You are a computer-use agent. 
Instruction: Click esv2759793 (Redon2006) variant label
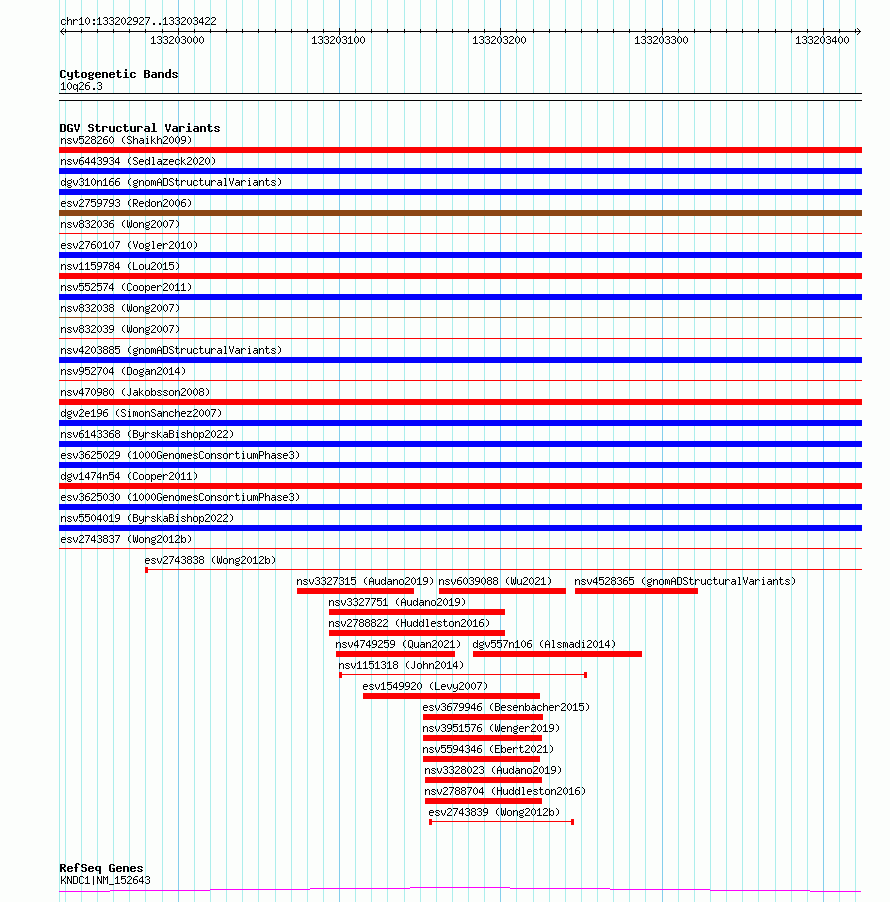point(126,203)
